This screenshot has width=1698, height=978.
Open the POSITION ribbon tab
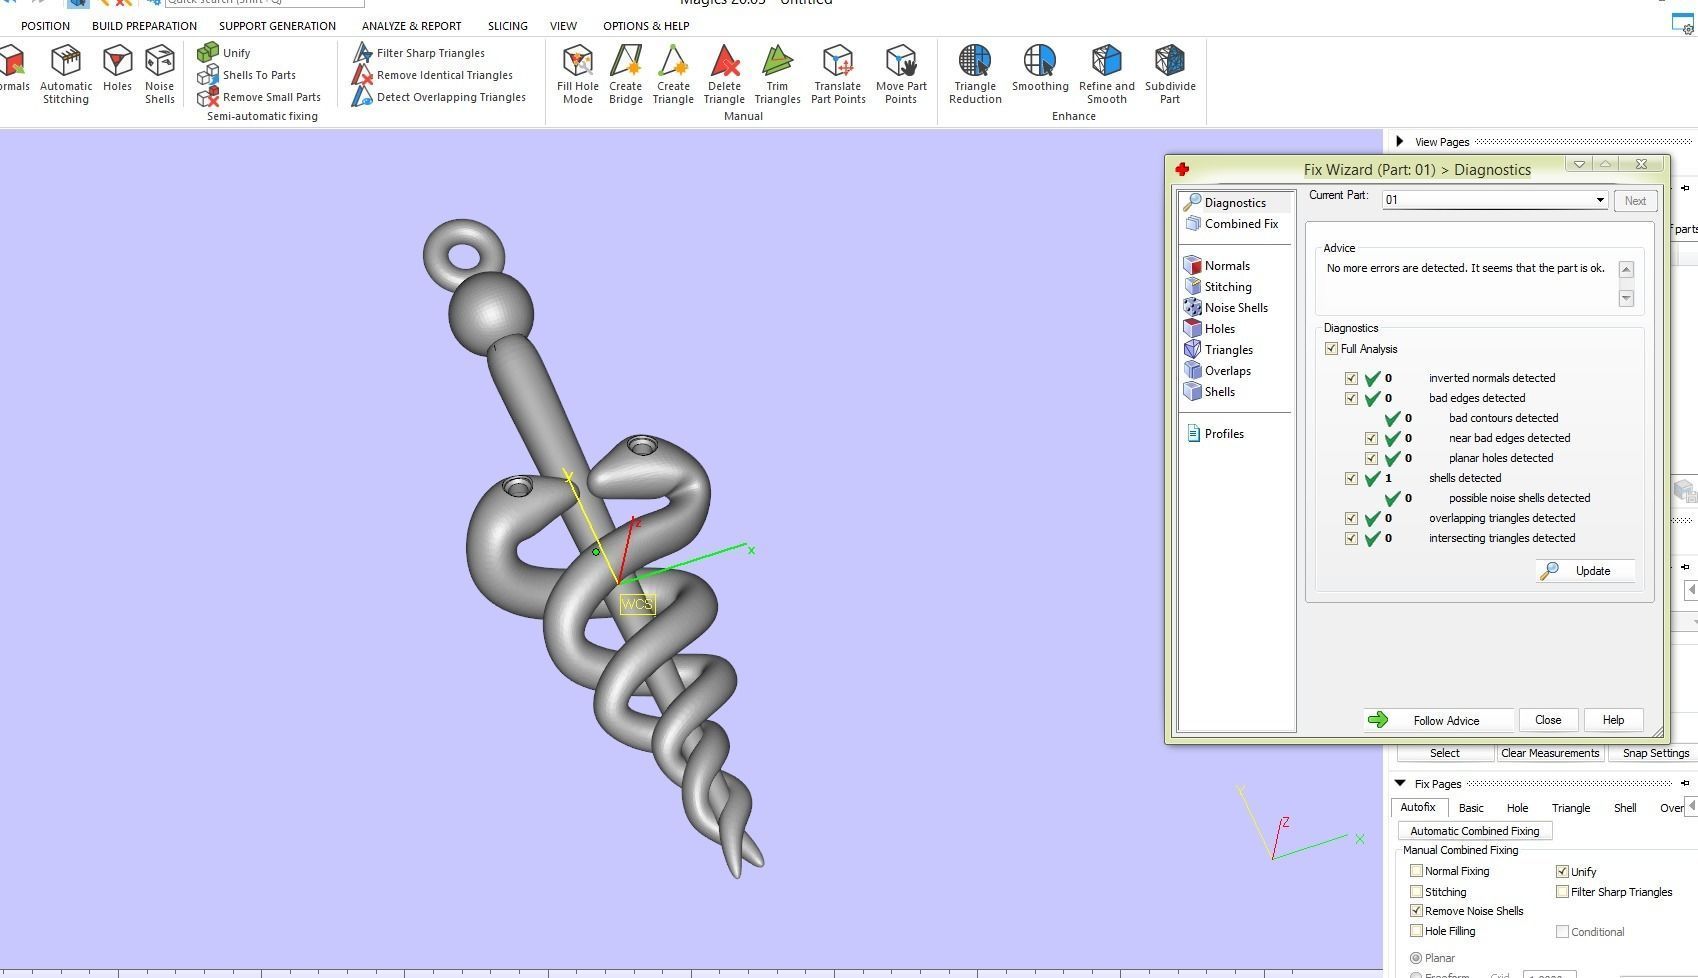(x=46, y=26)
